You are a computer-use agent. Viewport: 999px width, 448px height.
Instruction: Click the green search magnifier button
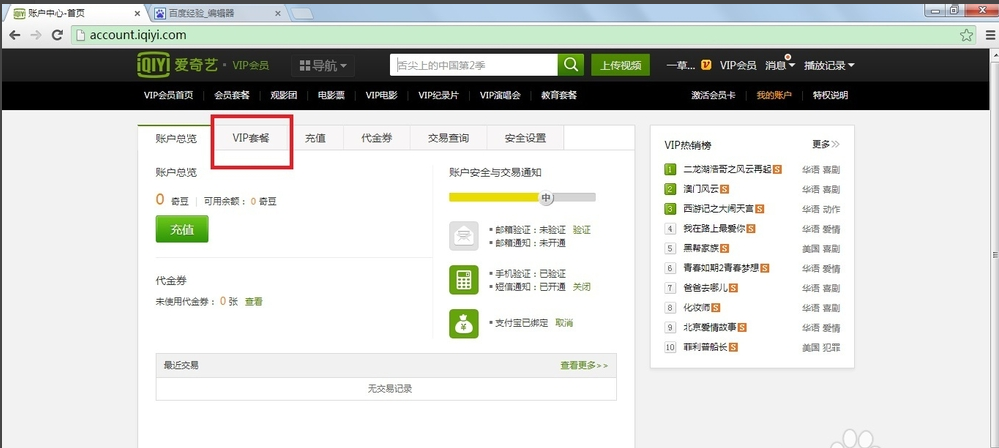click(x=571, y=64)
